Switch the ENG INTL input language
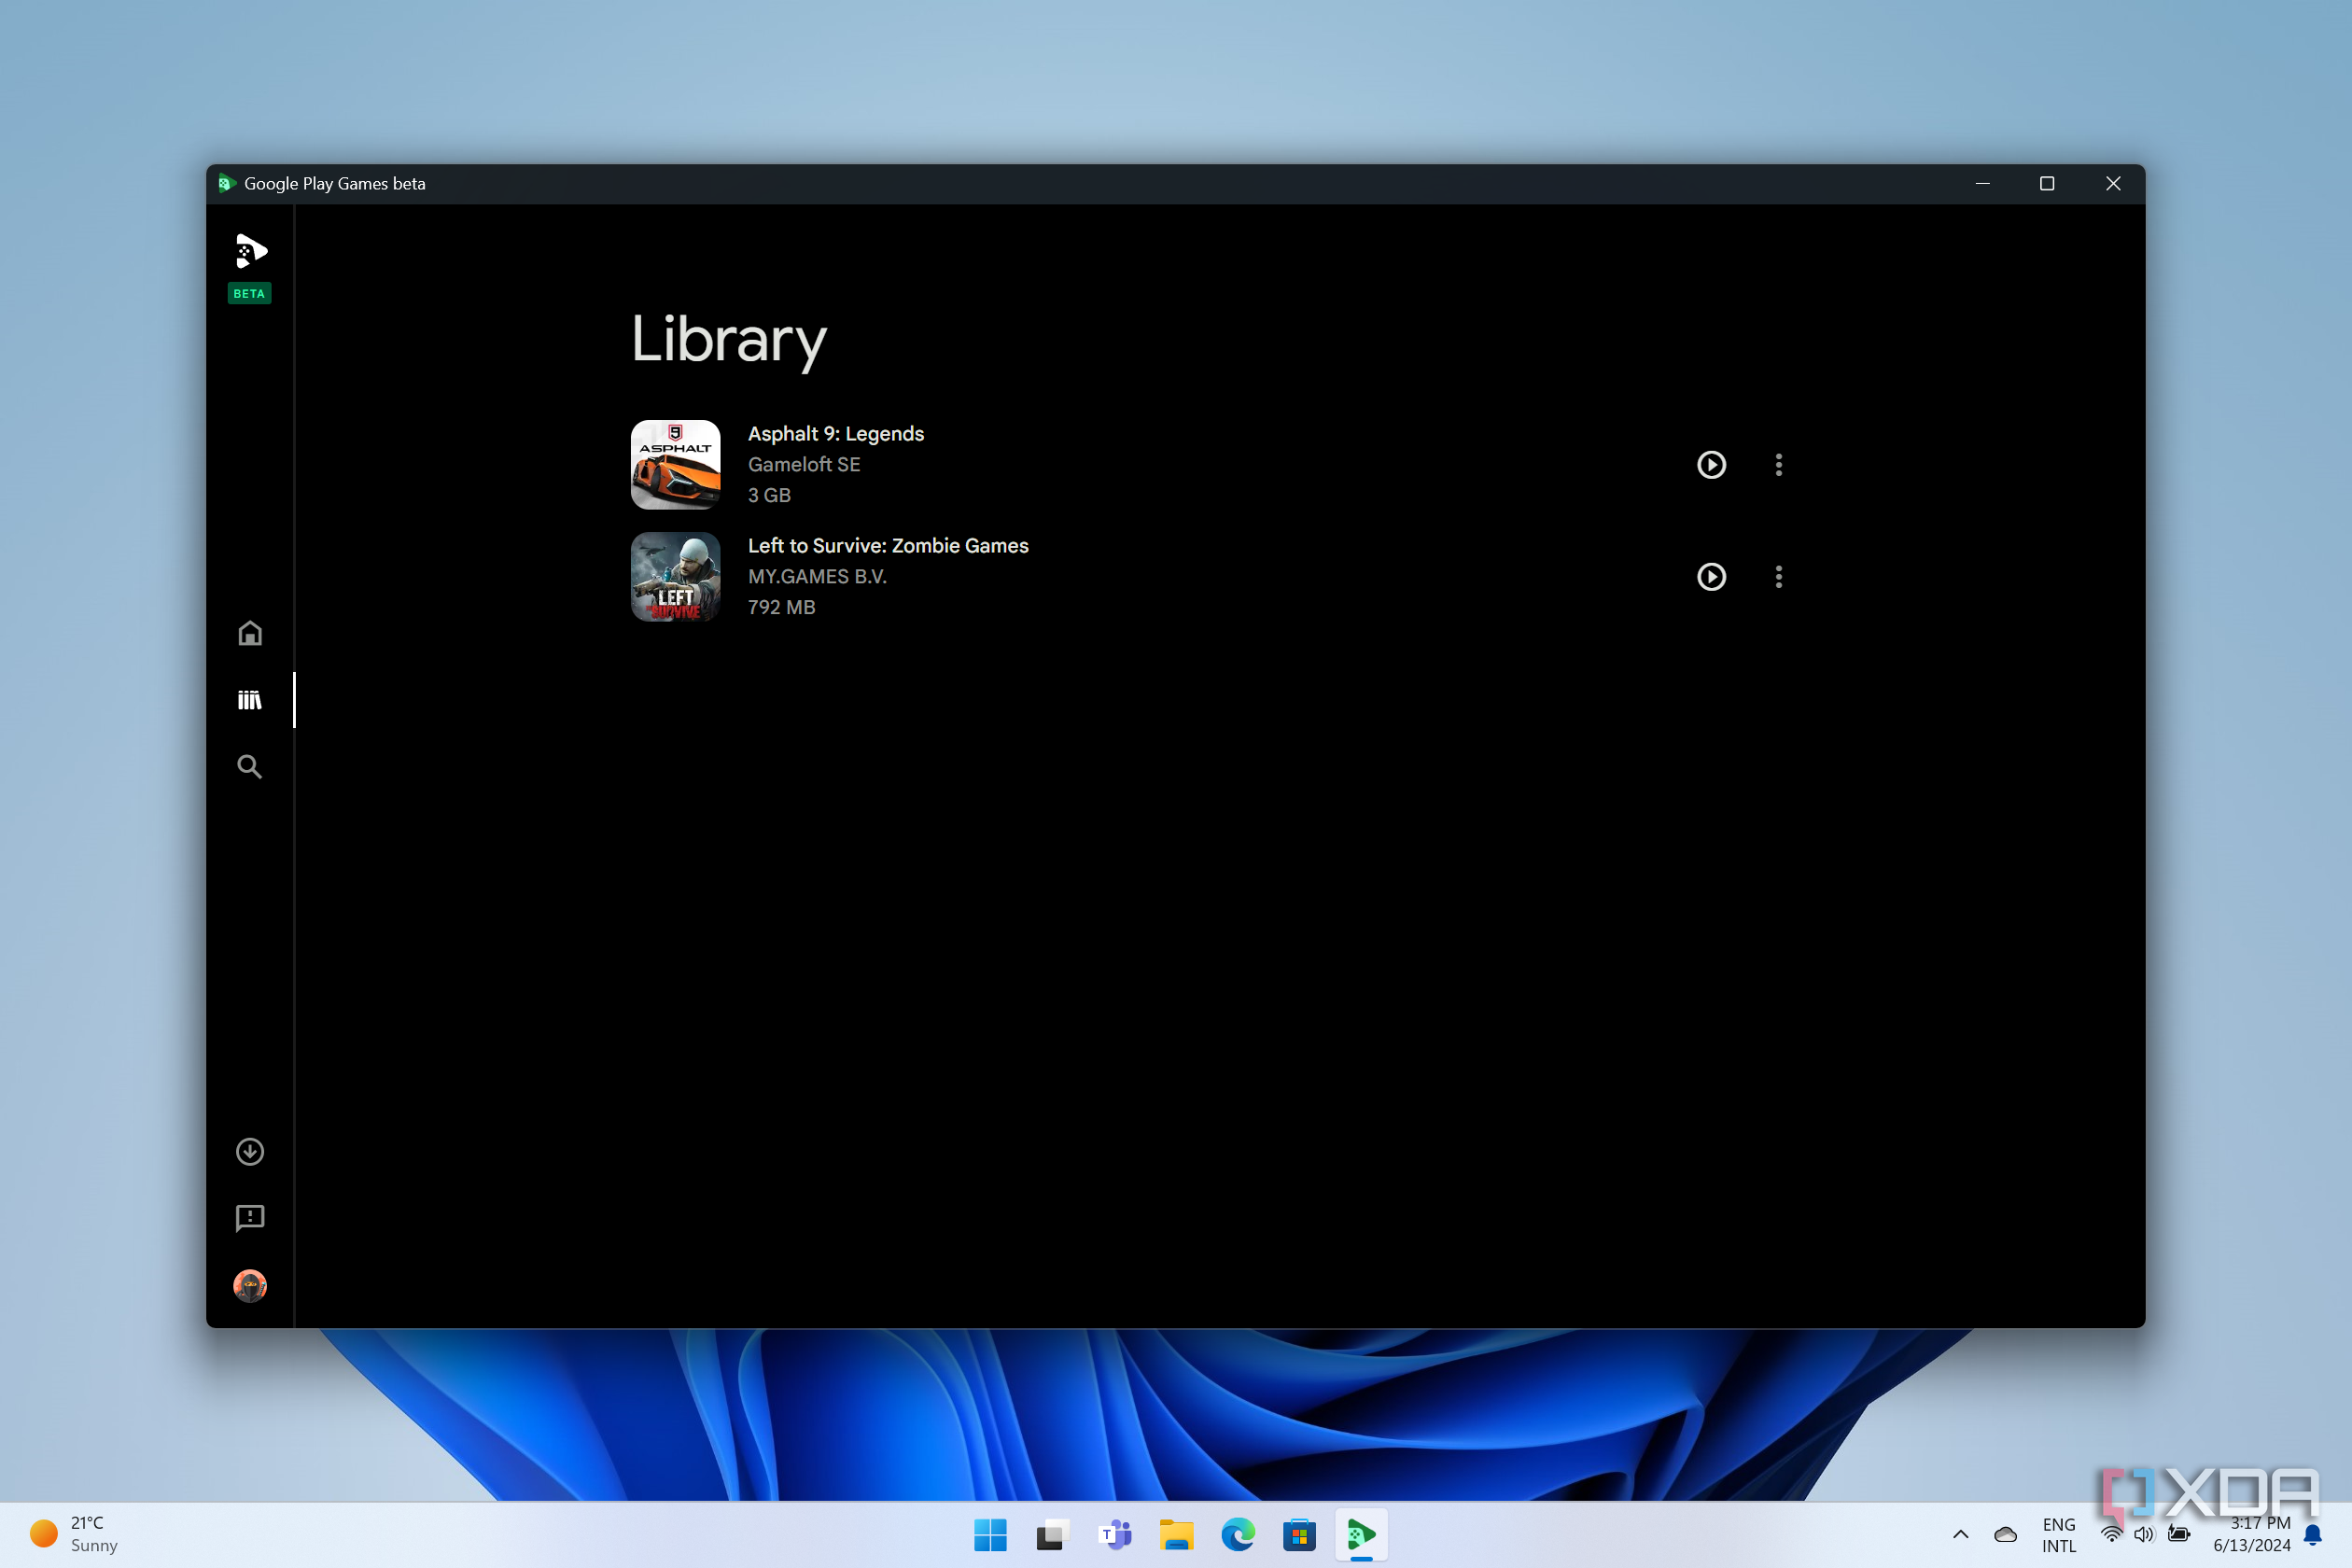 [2059, 1535]
